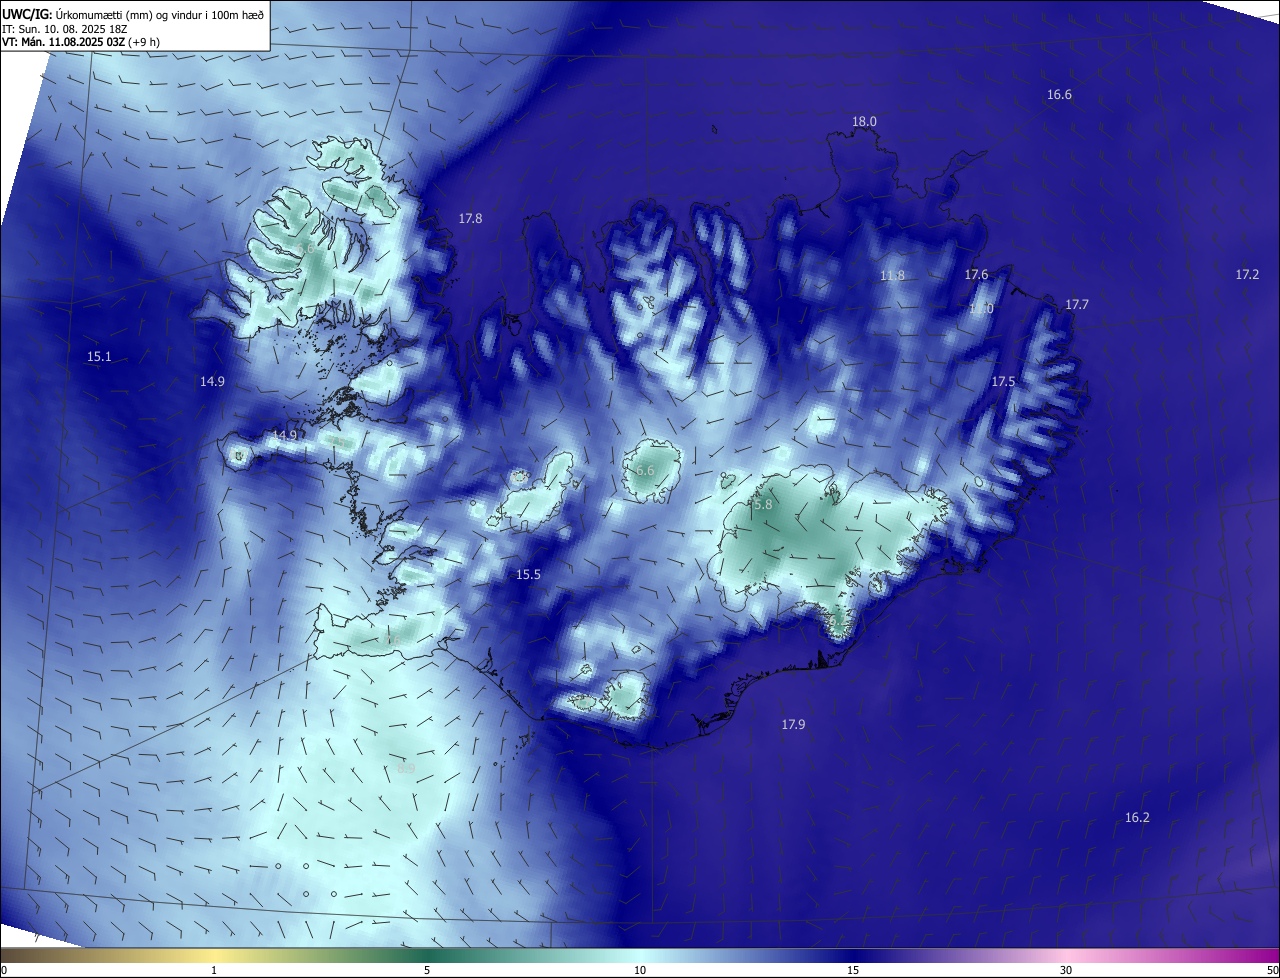Click the 16.2 value in the southeast sea
Screen dimensions: 1280x978
point(1137,818)
